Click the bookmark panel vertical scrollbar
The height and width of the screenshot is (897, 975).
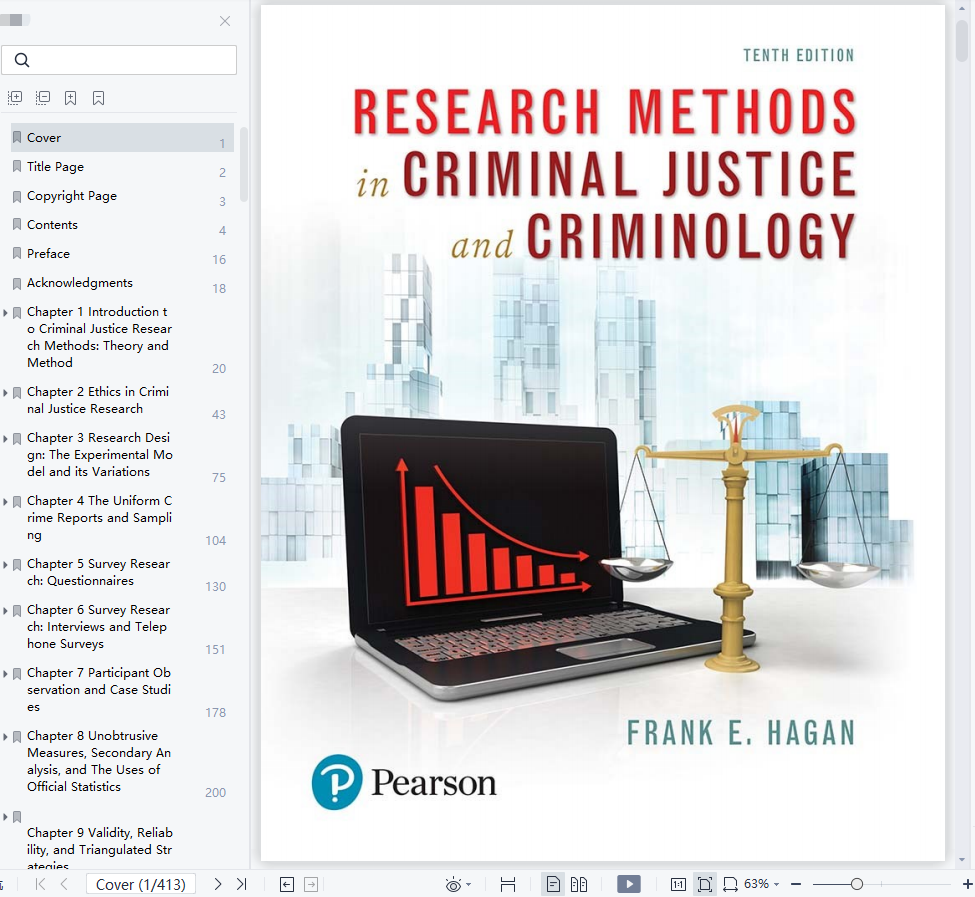(244, 164)
